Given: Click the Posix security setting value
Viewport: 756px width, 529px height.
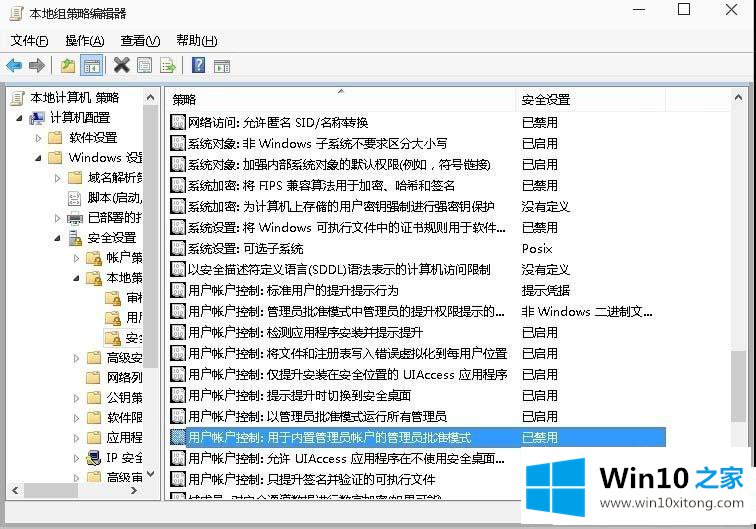Looking at the screenshot, I should click(537, 249).
